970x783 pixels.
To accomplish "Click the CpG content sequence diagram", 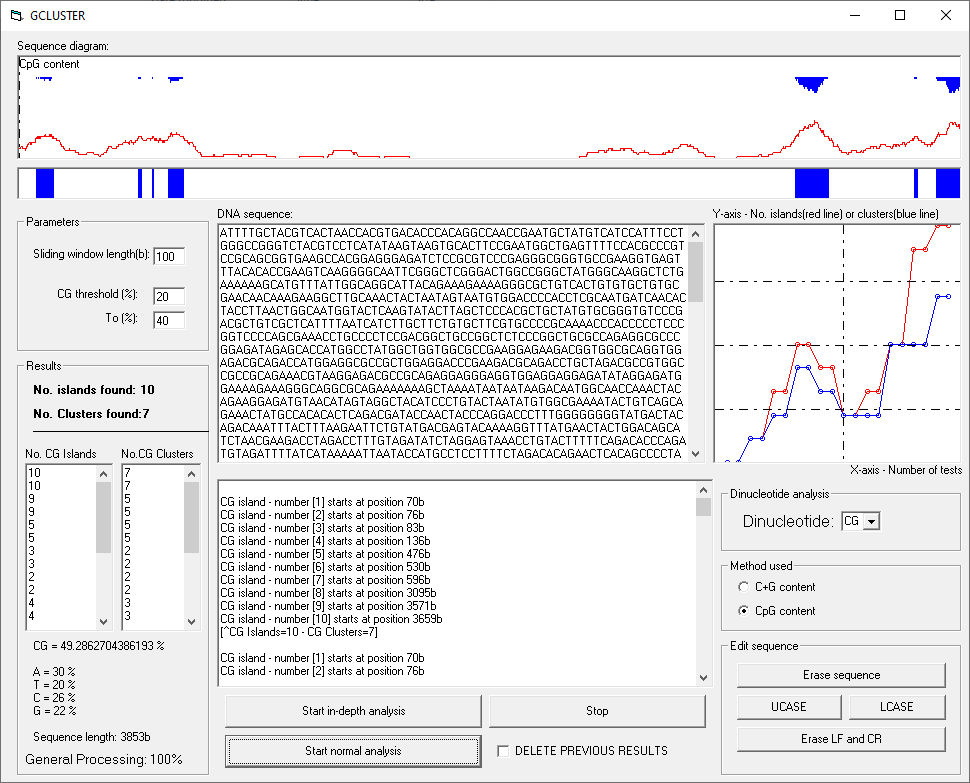I will click(489, 108).
